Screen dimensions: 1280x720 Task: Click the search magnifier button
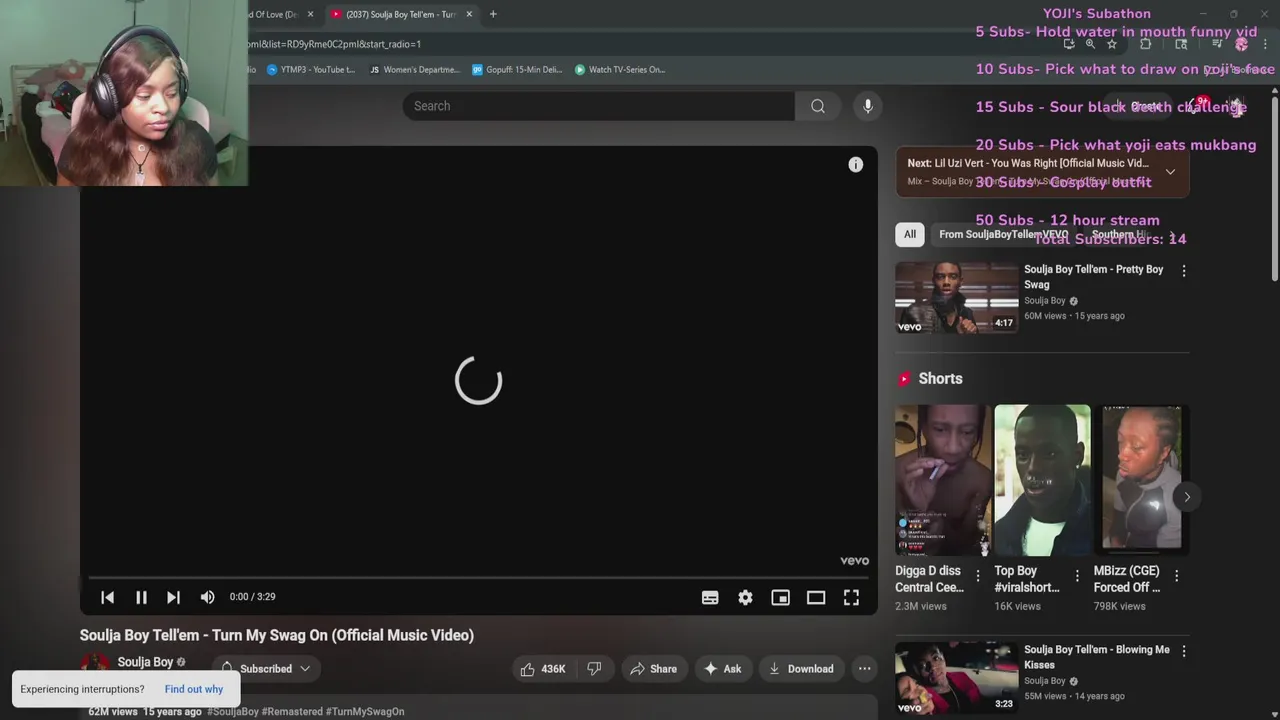(x=818, y=106)
